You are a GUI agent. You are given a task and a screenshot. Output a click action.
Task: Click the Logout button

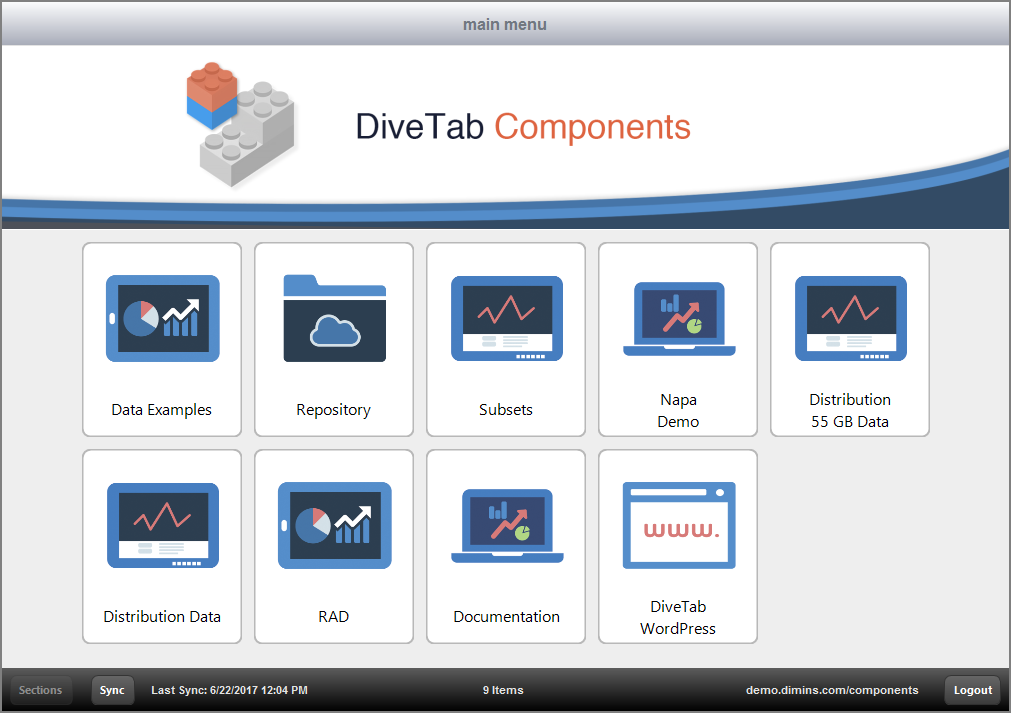coord(971,690)
